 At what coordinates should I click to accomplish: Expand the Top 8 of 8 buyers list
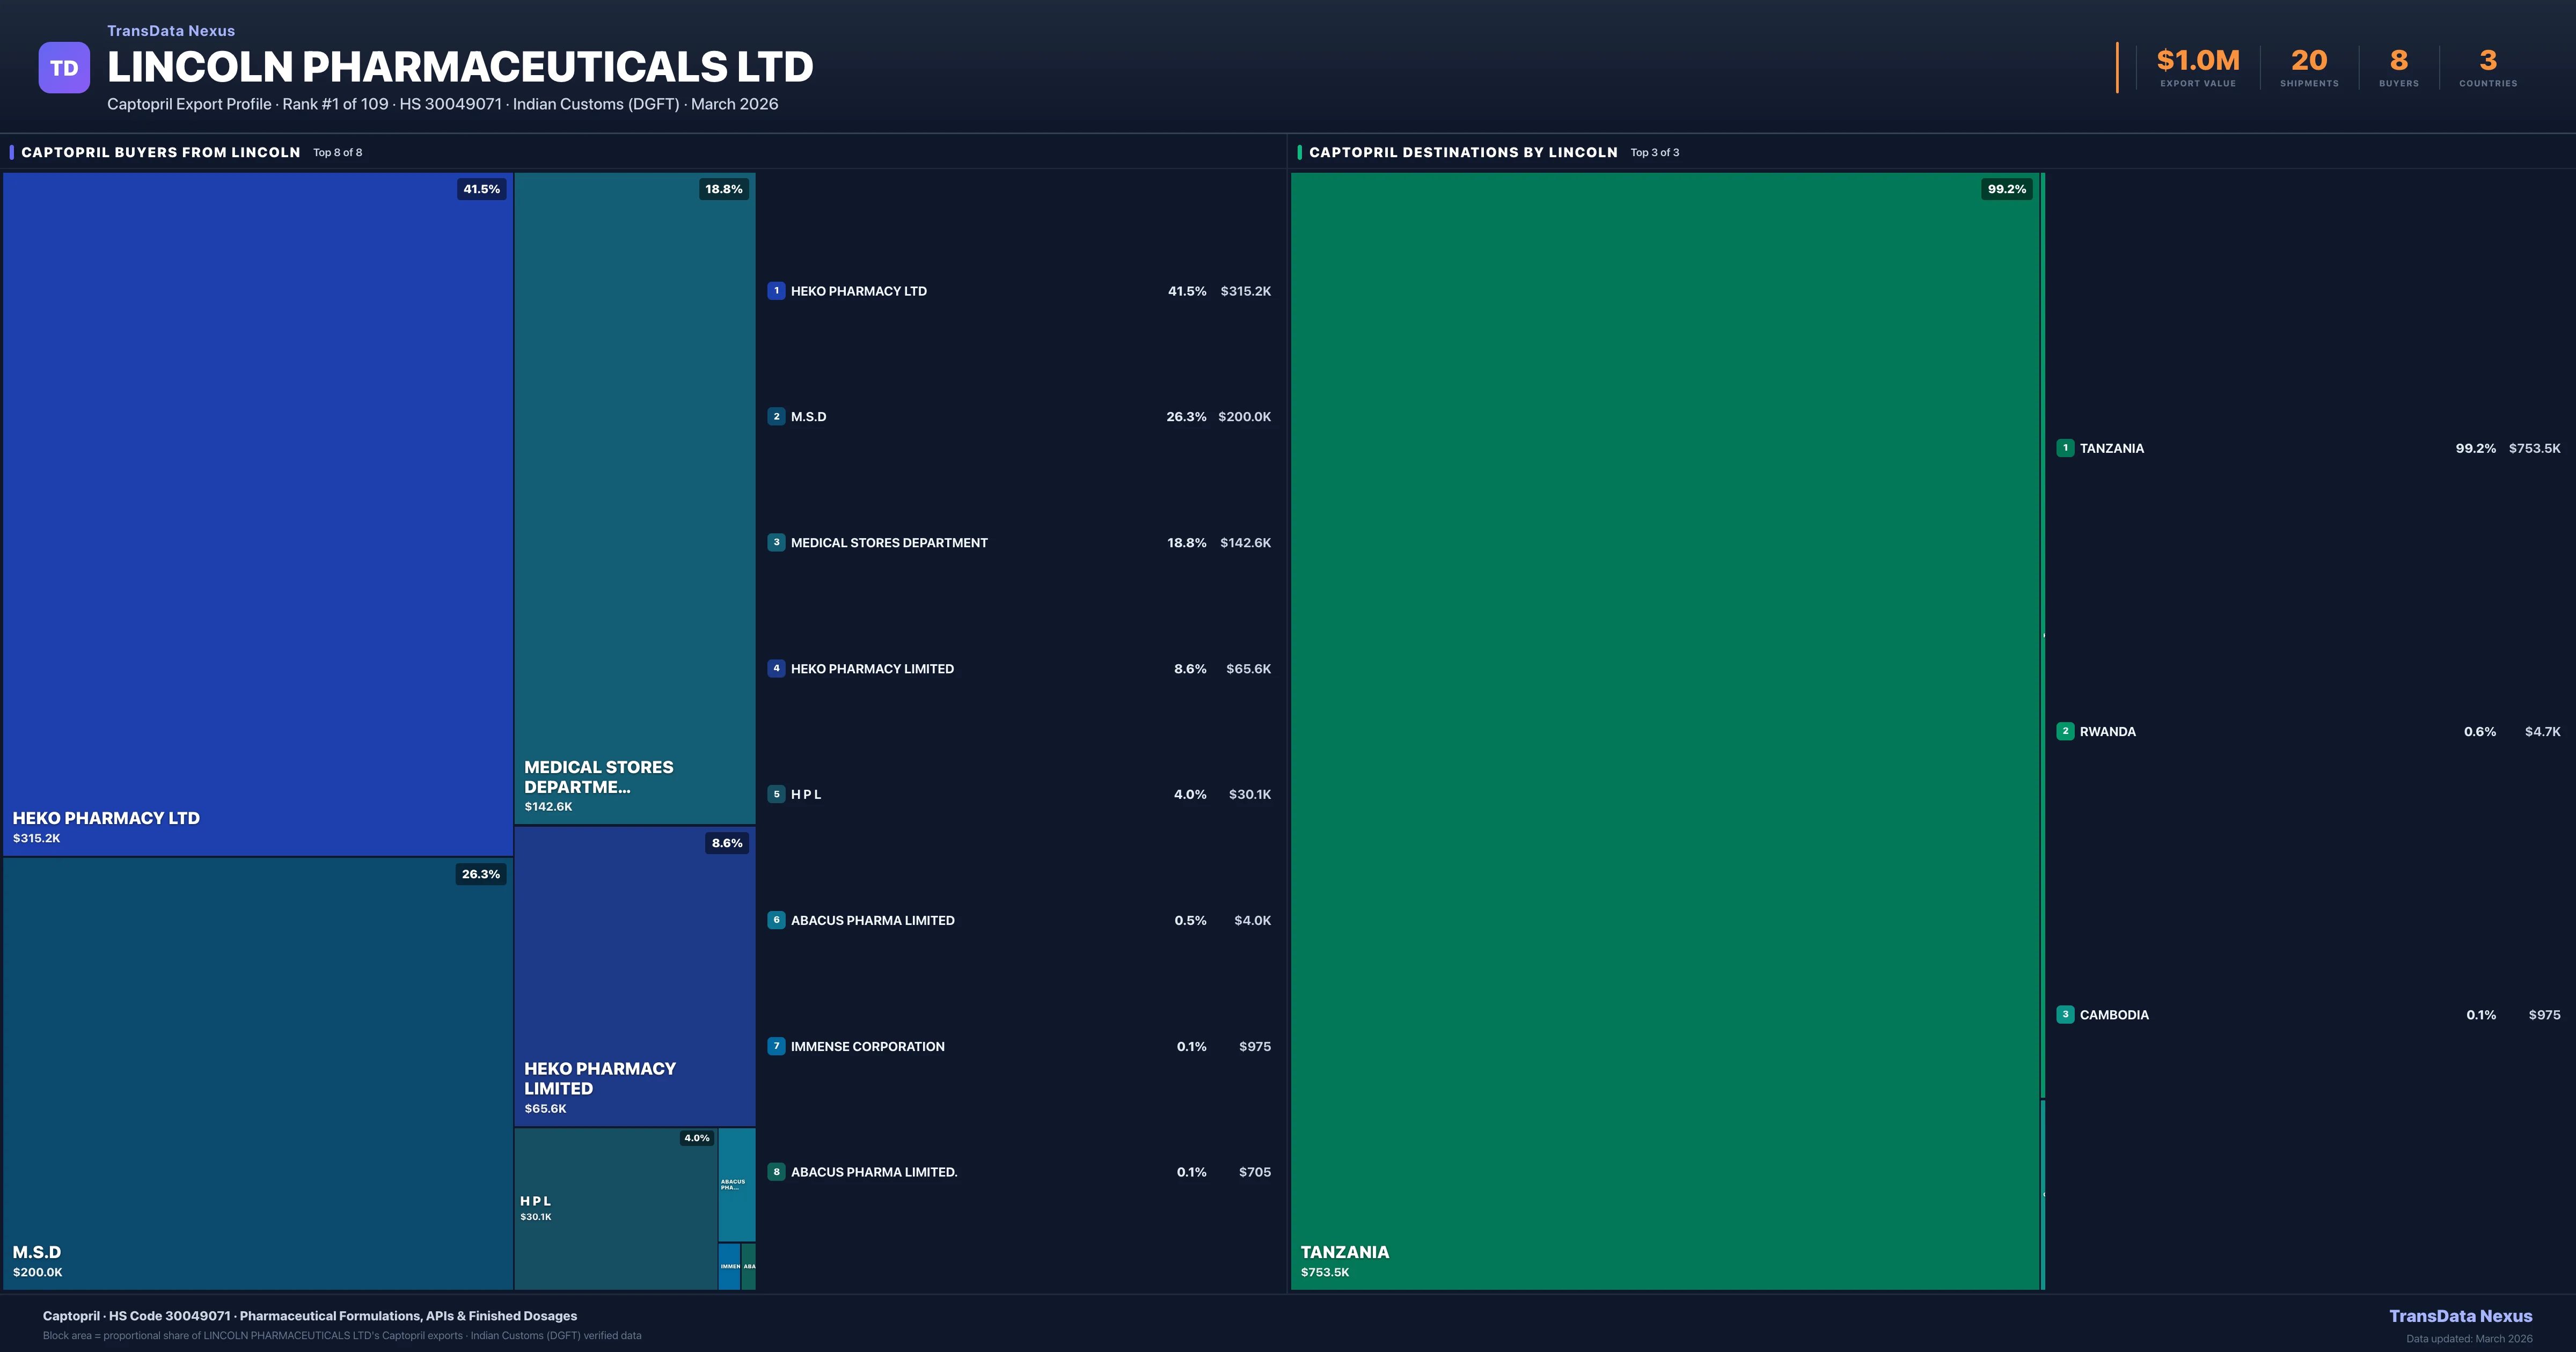337,152
